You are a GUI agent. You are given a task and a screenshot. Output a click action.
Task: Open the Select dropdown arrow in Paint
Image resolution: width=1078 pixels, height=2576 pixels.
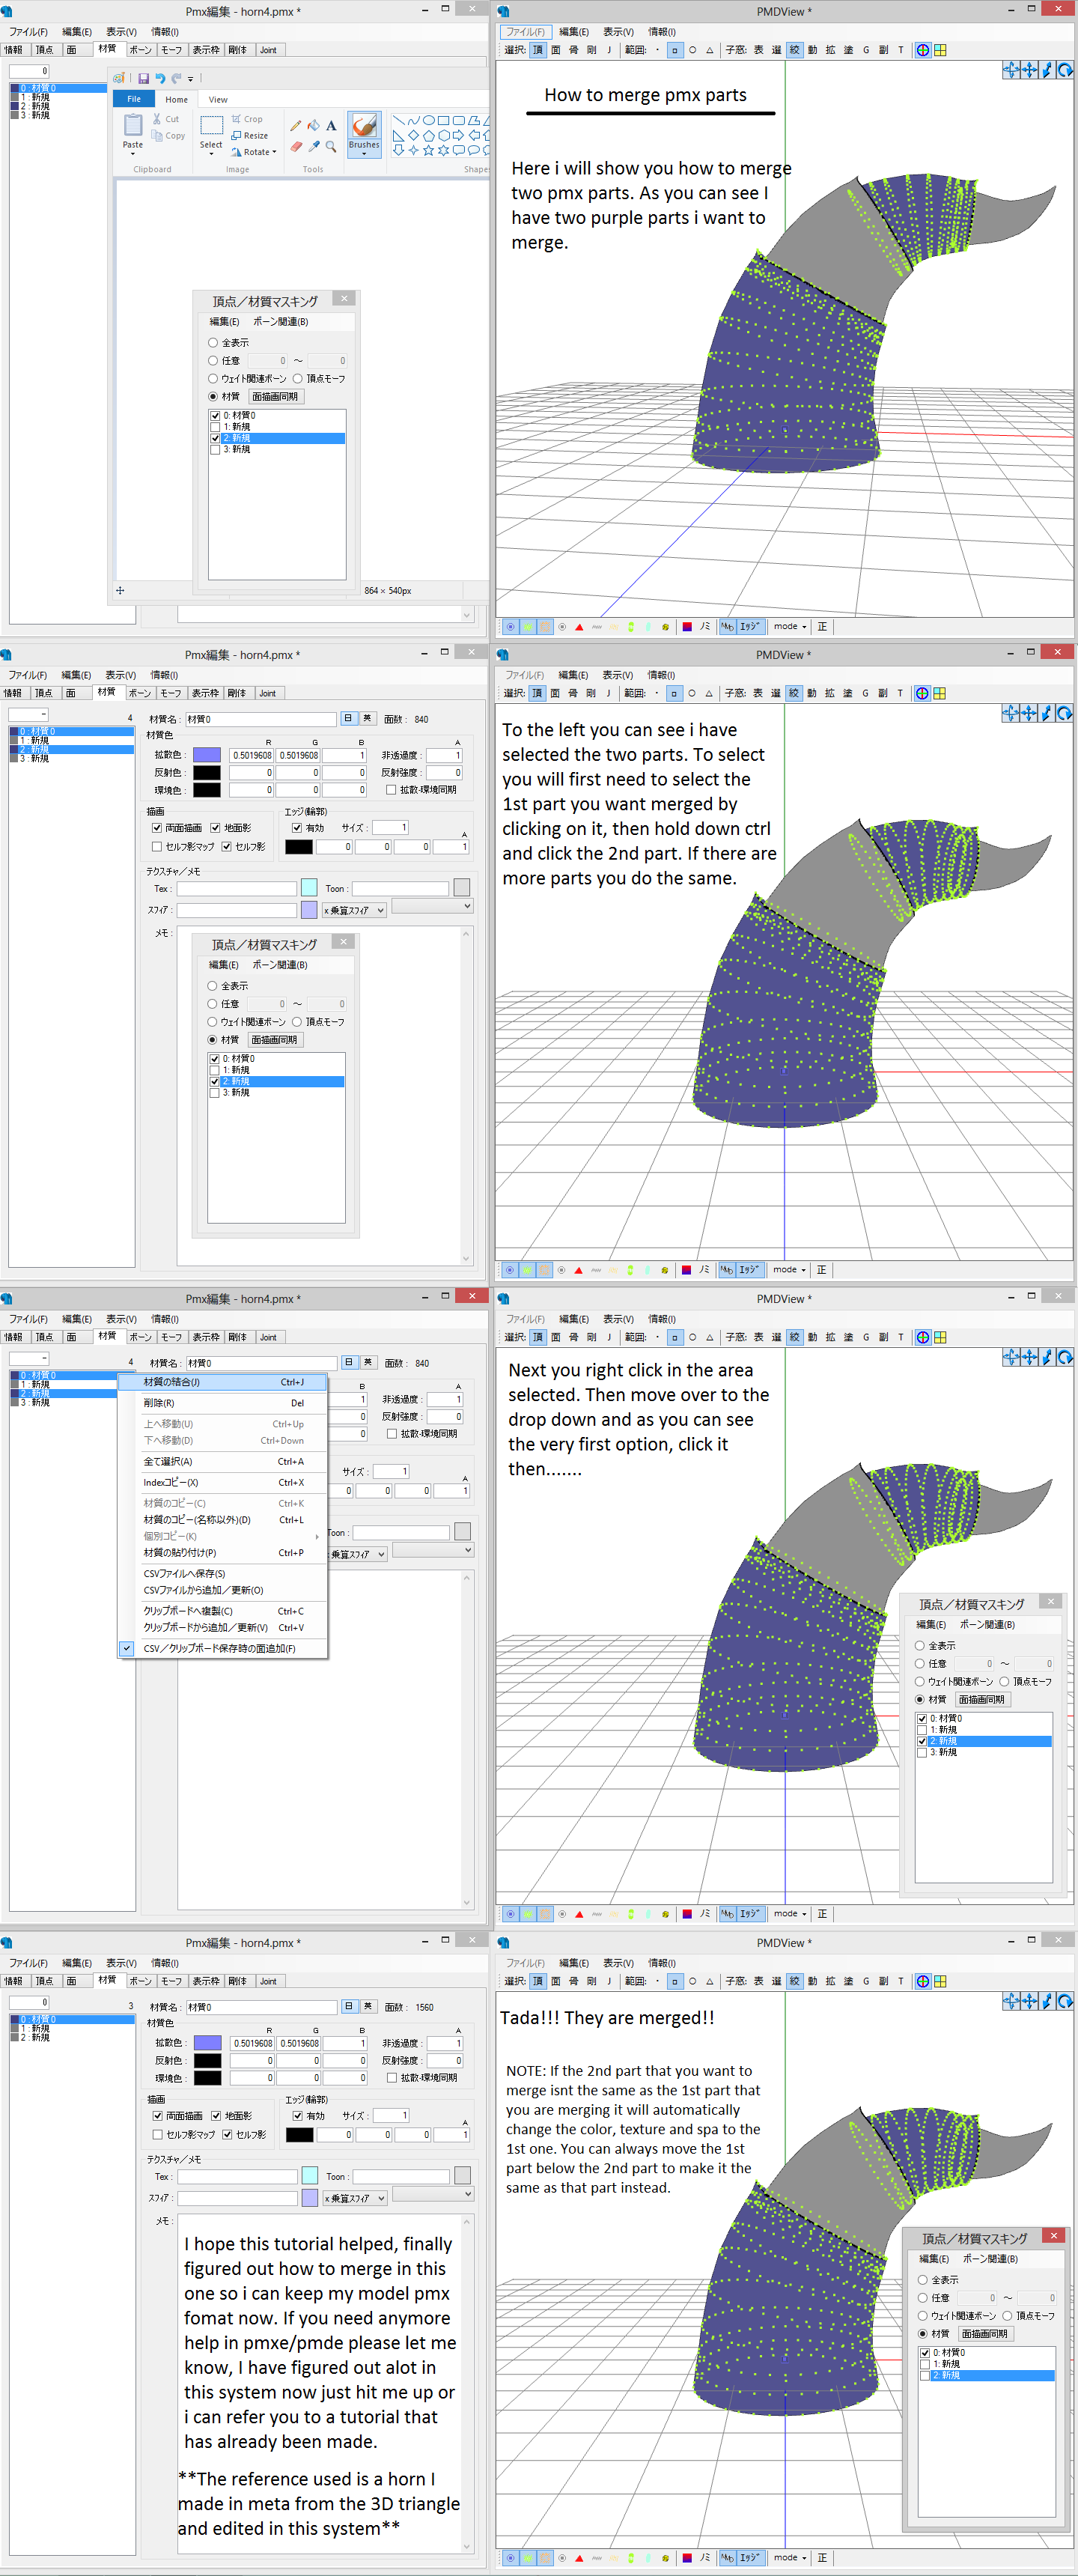pyautogui.click(x=211, y=154)
